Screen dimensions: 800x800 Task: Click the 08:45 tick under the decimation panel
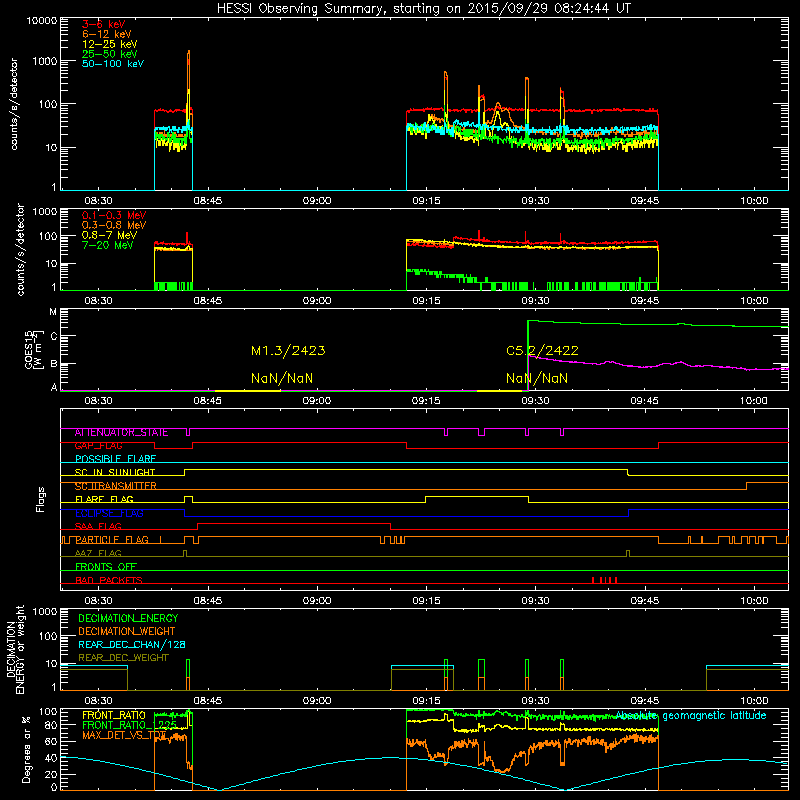(x=208, y=701)
